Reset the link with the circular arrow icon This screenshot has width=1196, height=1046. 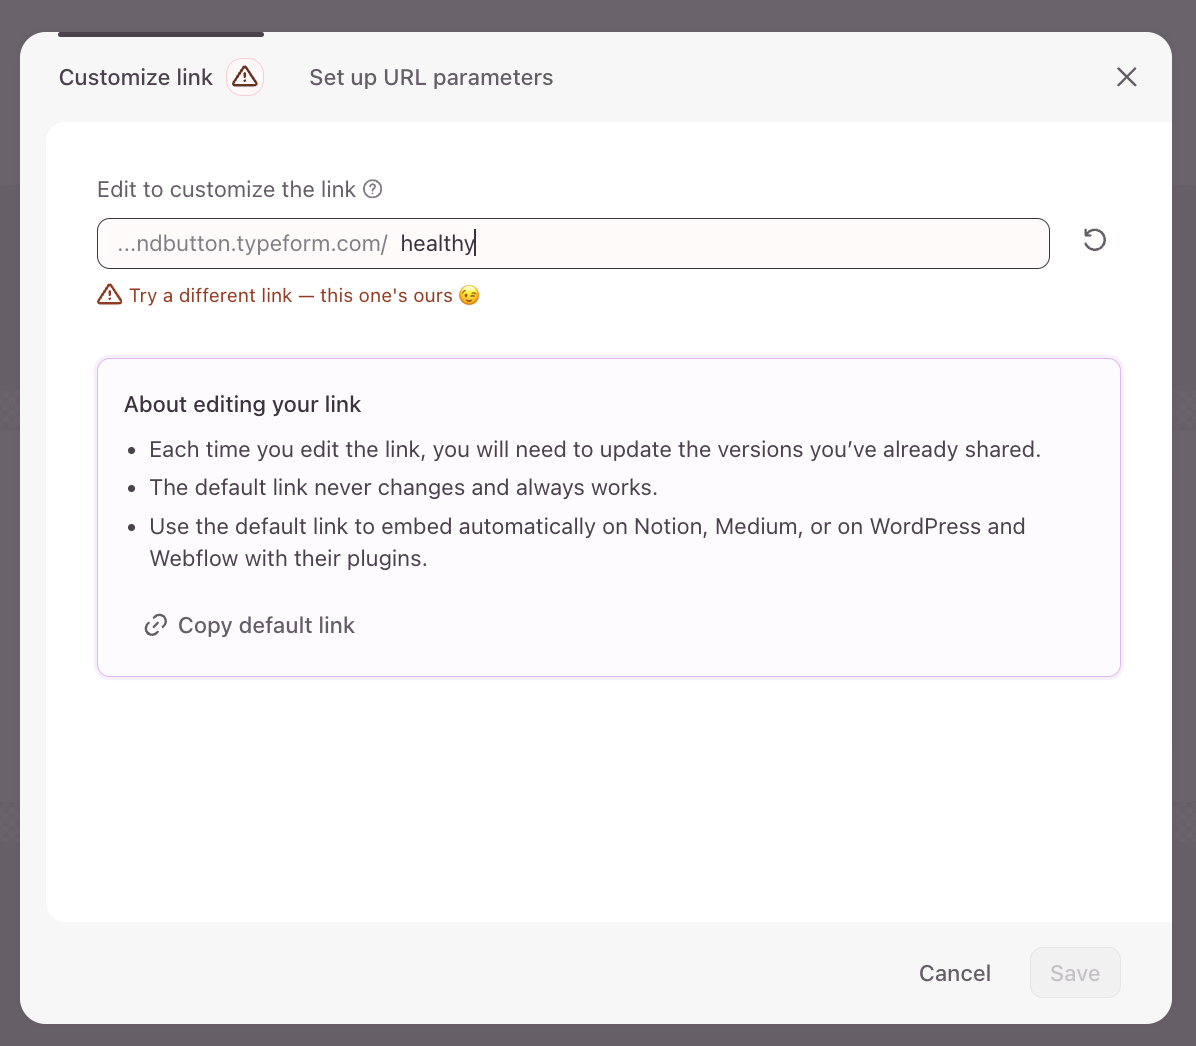click(1095, 240)
